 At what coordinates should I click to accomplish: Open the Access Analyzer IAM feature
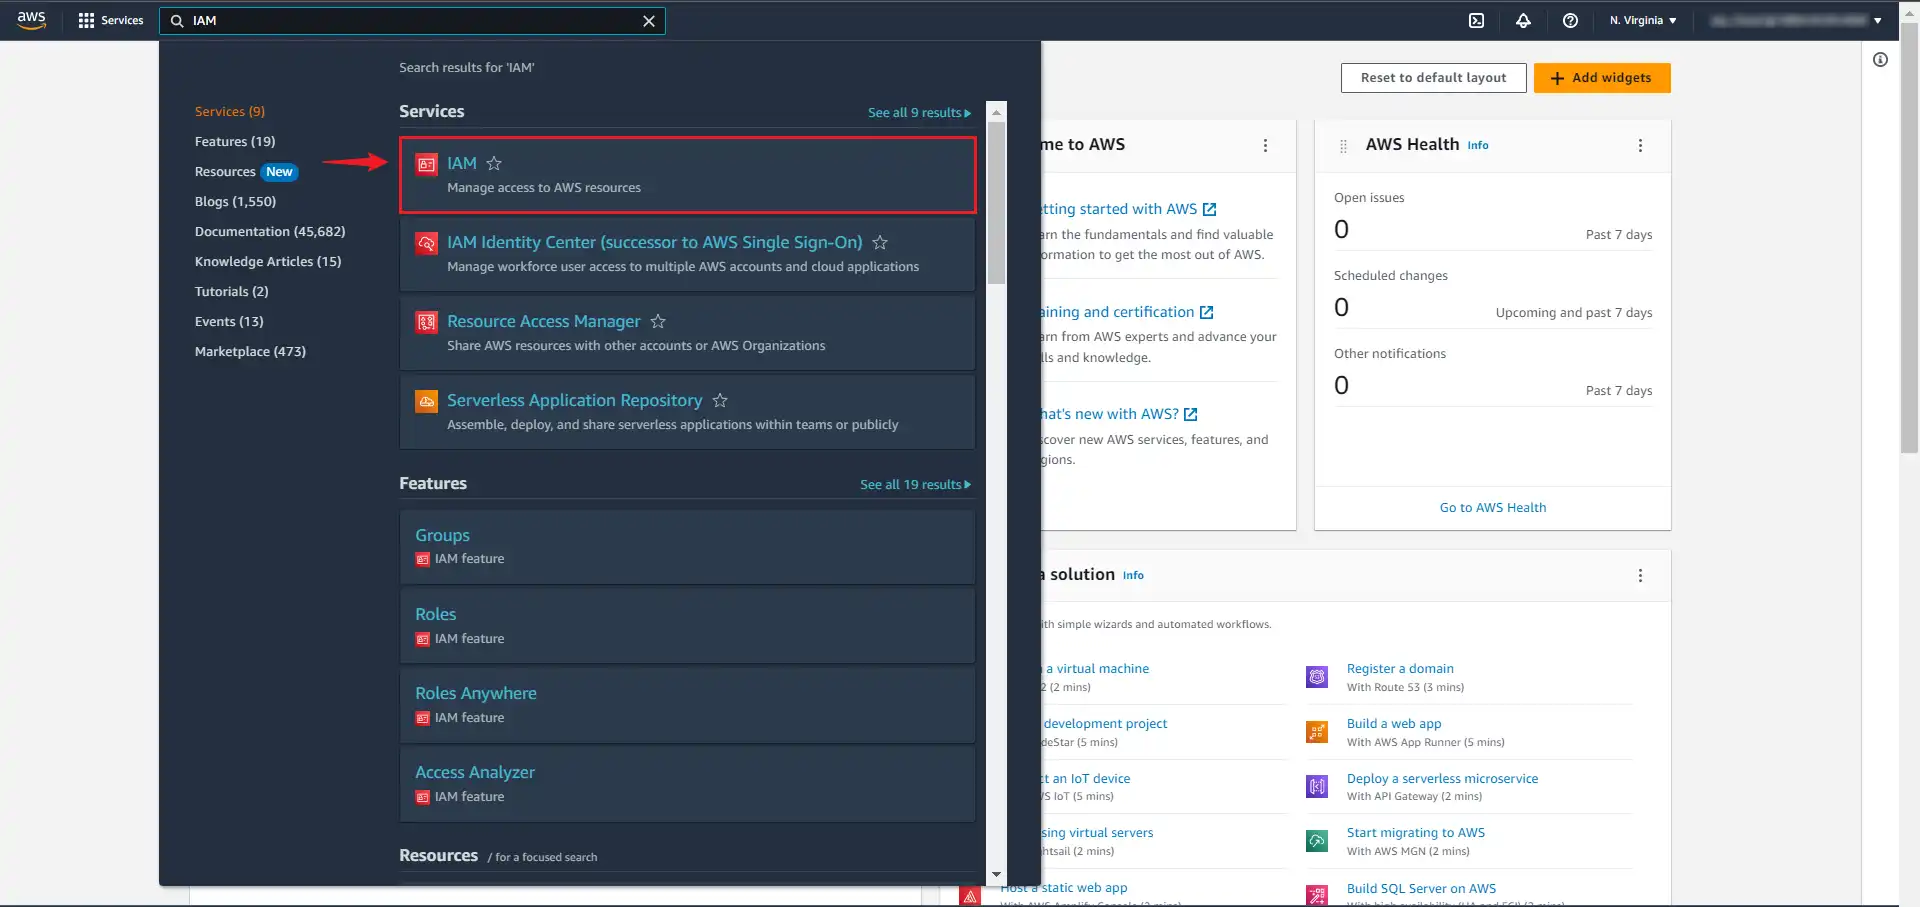(475, 772)
